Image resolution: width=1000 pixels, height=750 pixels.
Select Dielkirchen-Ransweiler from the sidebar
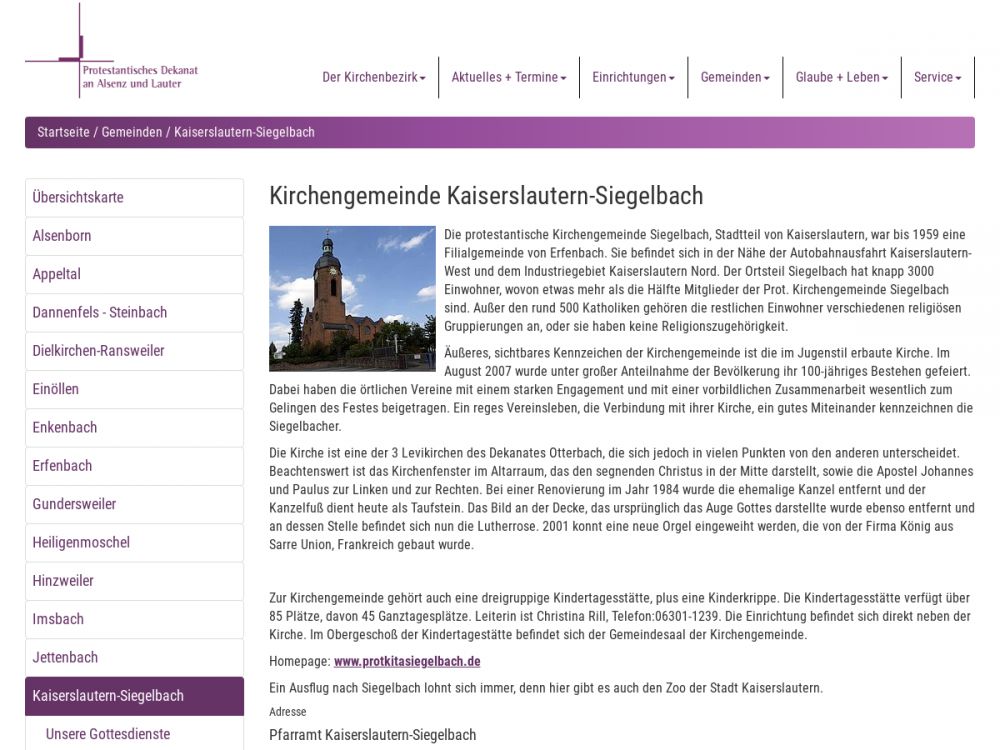pos(98,351)
